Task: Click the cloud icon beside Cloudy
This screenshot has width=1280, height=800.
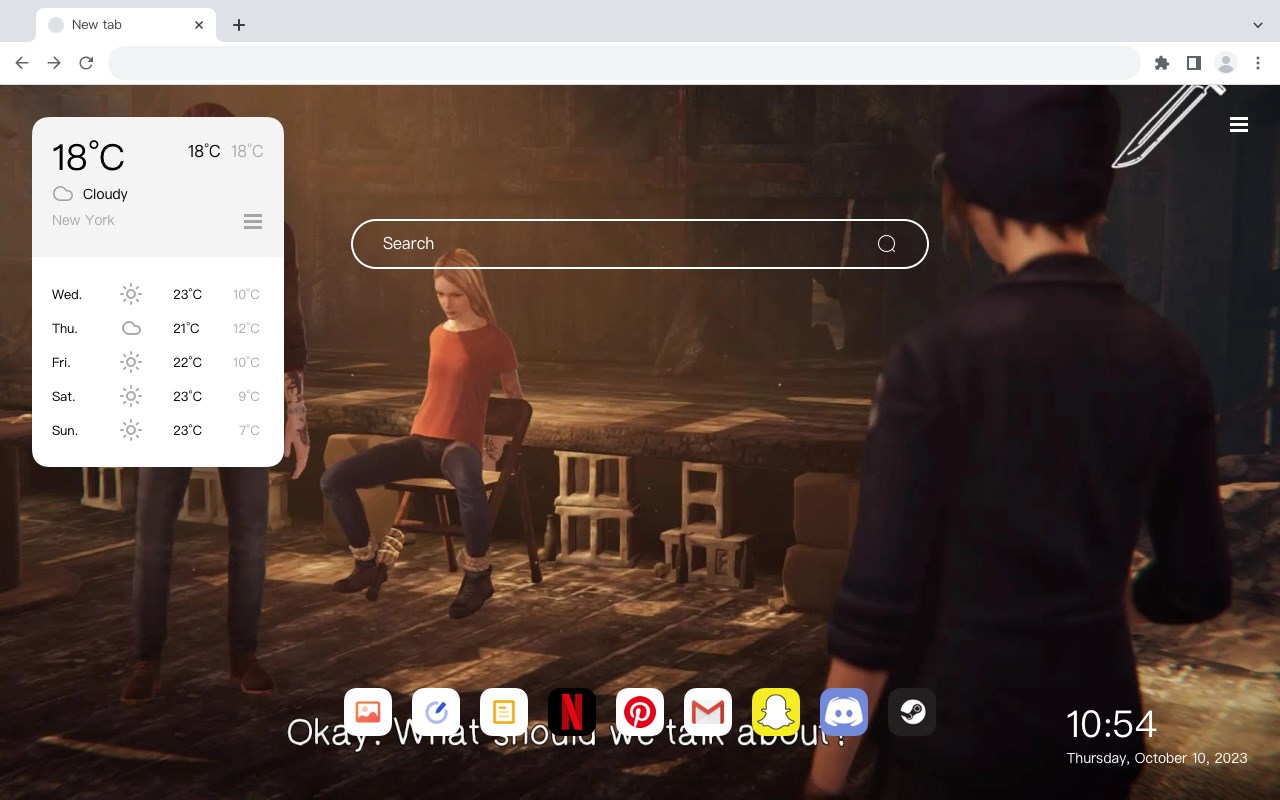Action: click(63, 194)
